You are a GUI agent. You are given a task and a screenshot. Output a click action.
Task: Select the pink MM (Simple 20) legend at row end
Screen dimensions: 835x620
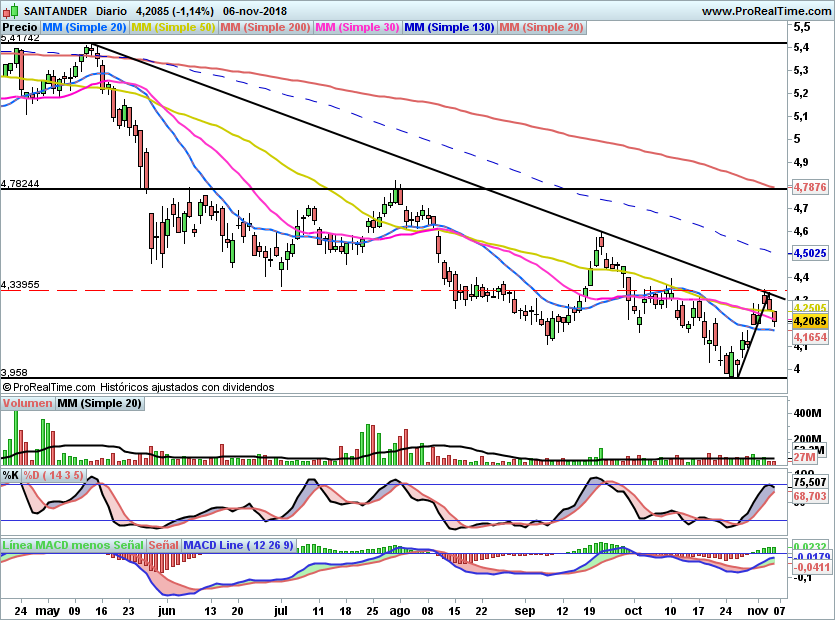(541, 27)
